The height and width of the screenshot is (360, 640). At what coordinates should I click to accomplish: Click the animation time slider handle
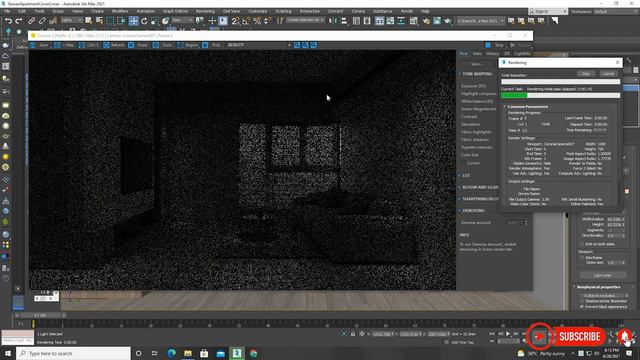tap(40, 316)
